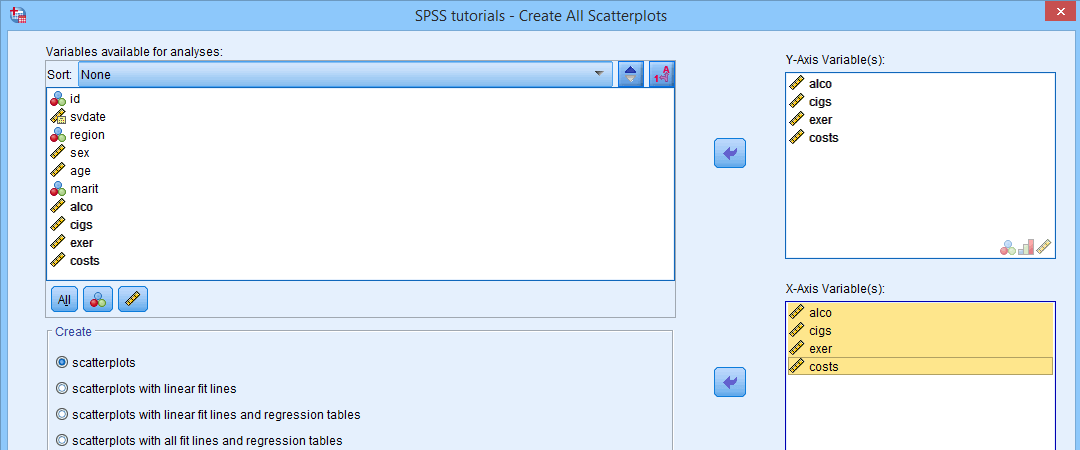Select costs in X-Axis Variable(s) list
This screenshot has width=1080, height=450.
920,366
